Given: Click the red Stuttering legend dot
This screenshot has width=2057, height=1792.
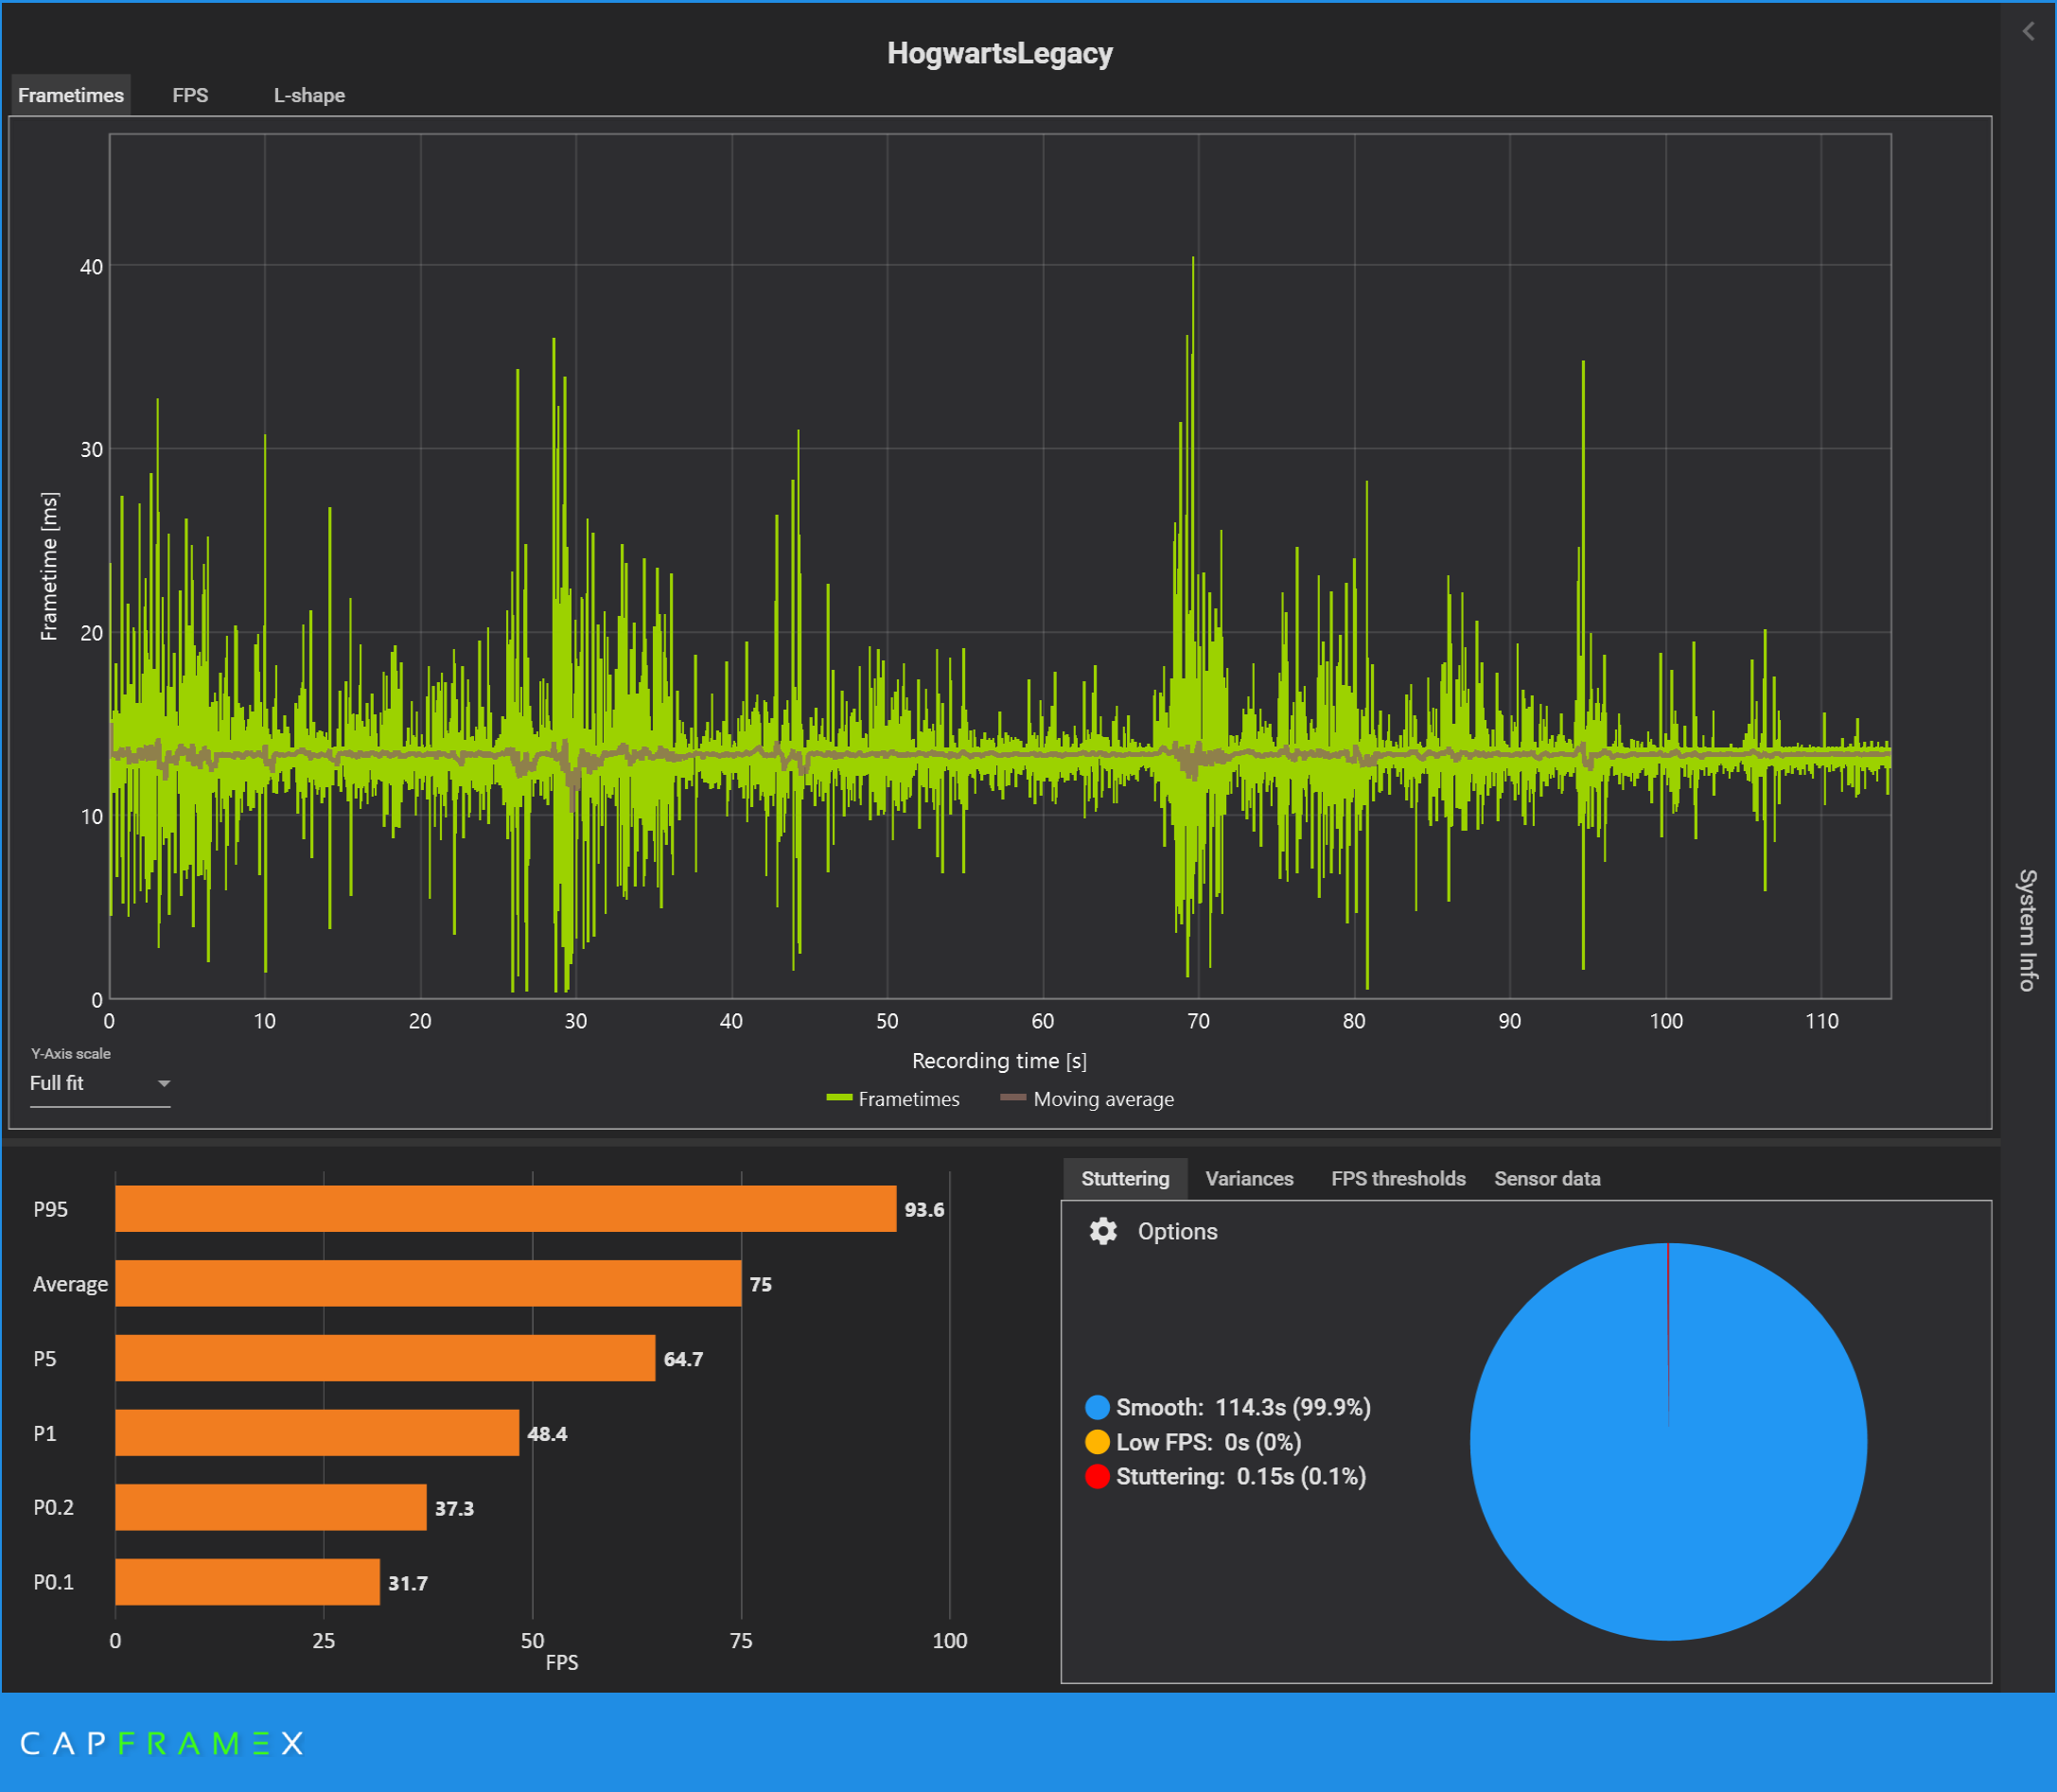Looking at the screenshot, I should pos(1097,1476).
